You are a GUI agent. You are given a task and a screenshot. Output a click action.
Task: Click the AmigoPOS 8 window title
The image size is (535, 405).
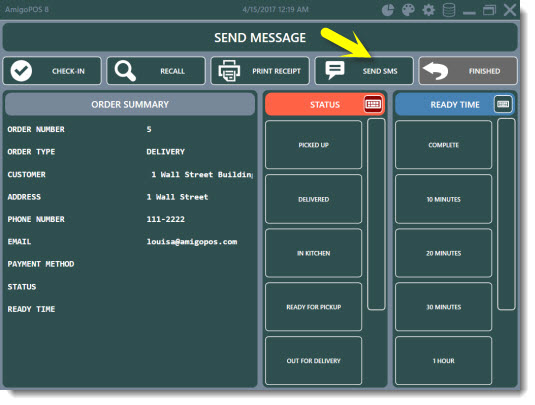click(27, 9)
